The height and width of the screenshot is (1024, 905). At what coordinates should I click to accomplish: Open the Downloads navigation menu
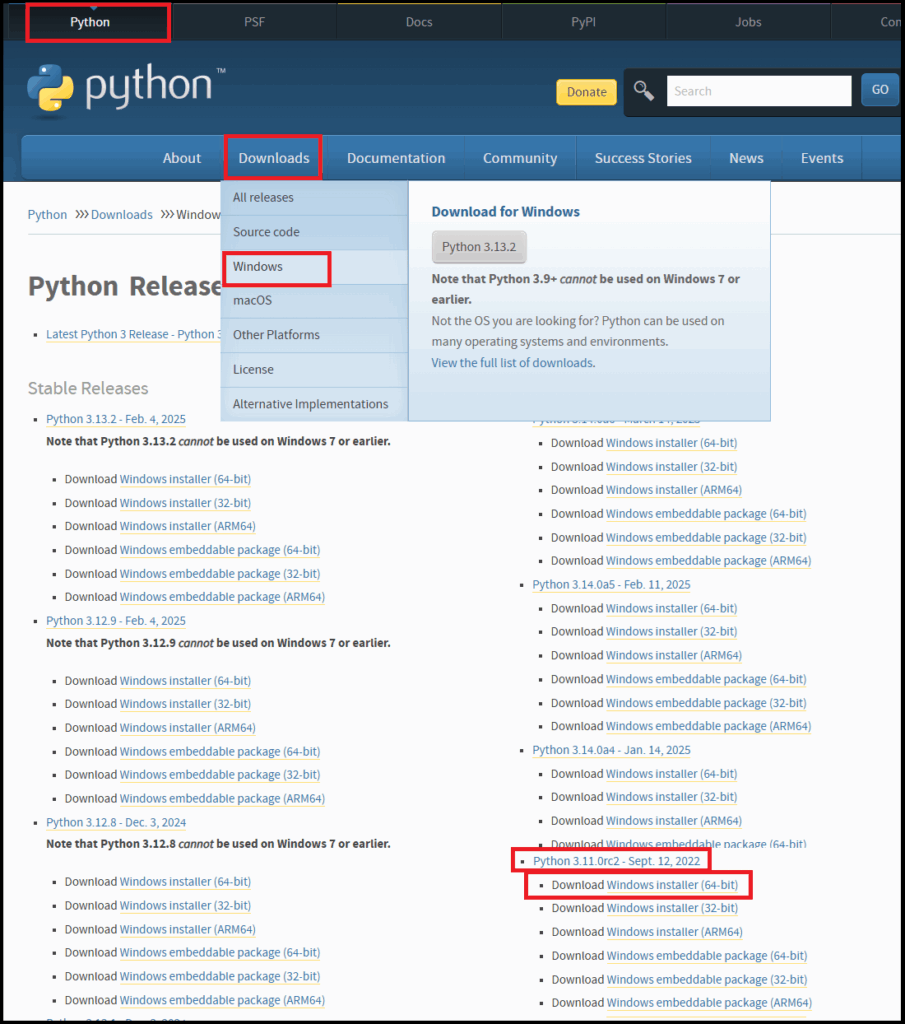[274, 158]
